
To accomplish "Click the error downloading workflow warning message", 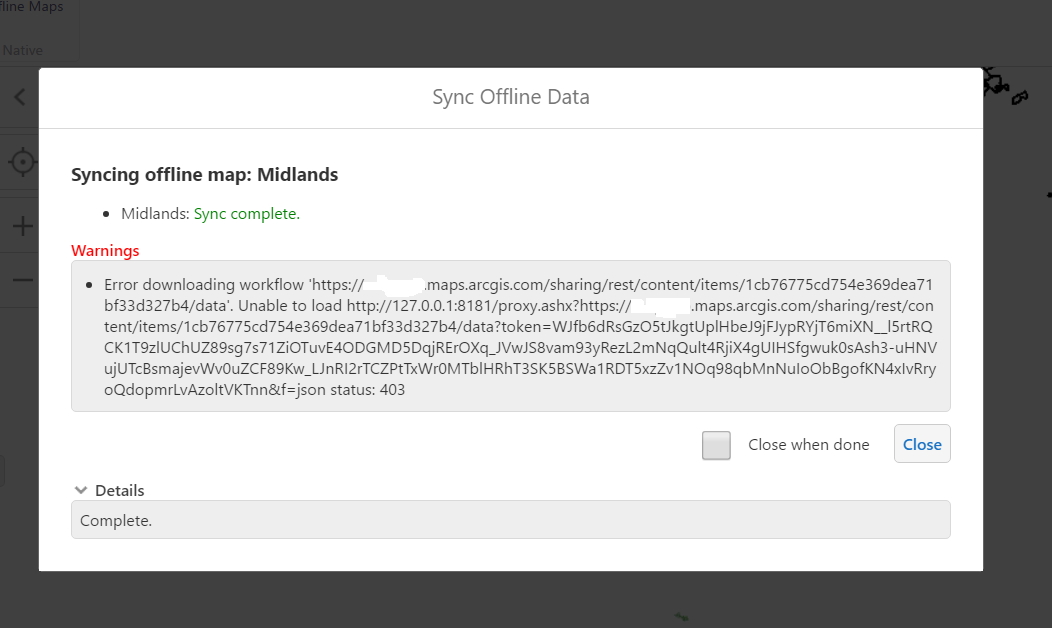I will pos(519,337).
